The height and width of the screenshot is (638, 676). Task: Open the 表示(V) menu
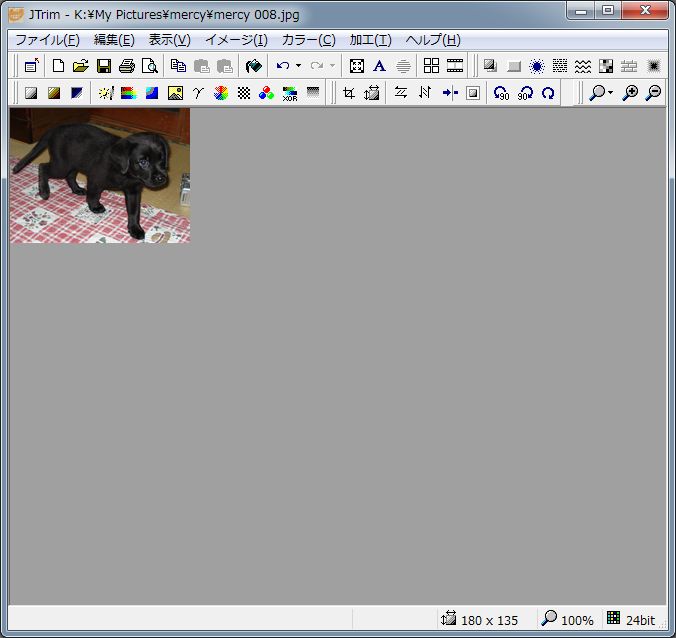pos(169,40)
